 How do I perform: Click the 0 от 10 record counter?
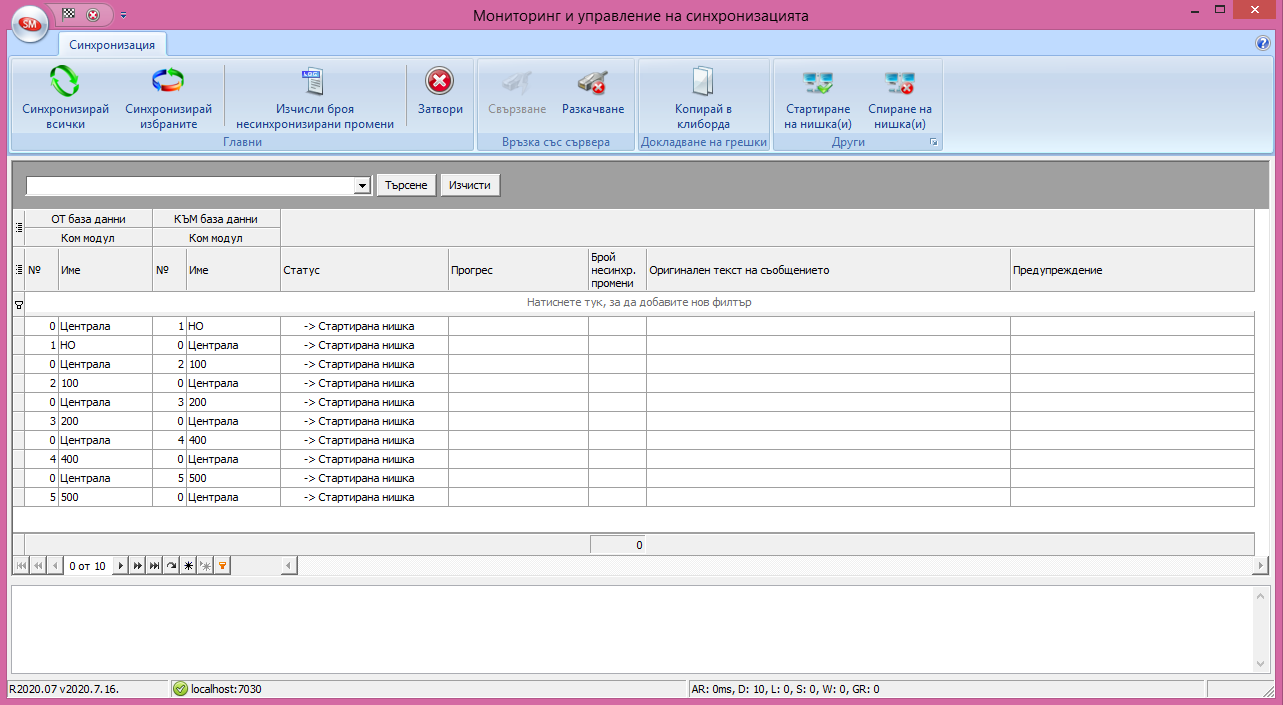[87, 566]
